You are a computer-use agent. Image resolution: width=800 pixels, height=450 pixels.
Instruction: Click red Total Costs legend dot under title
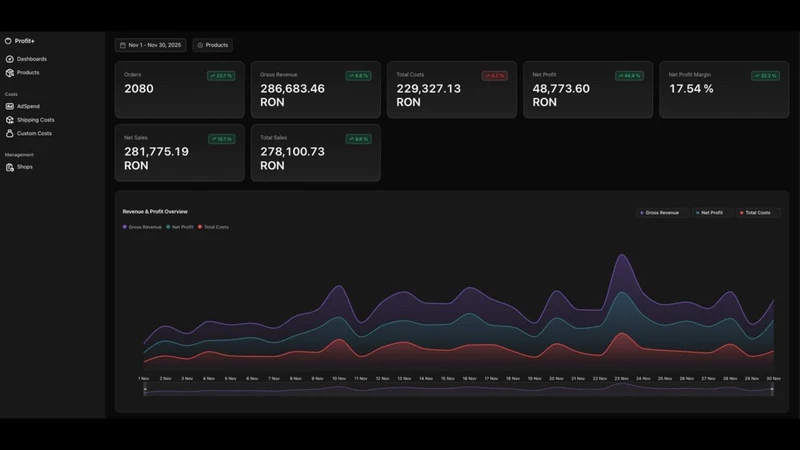coord(200,227)
